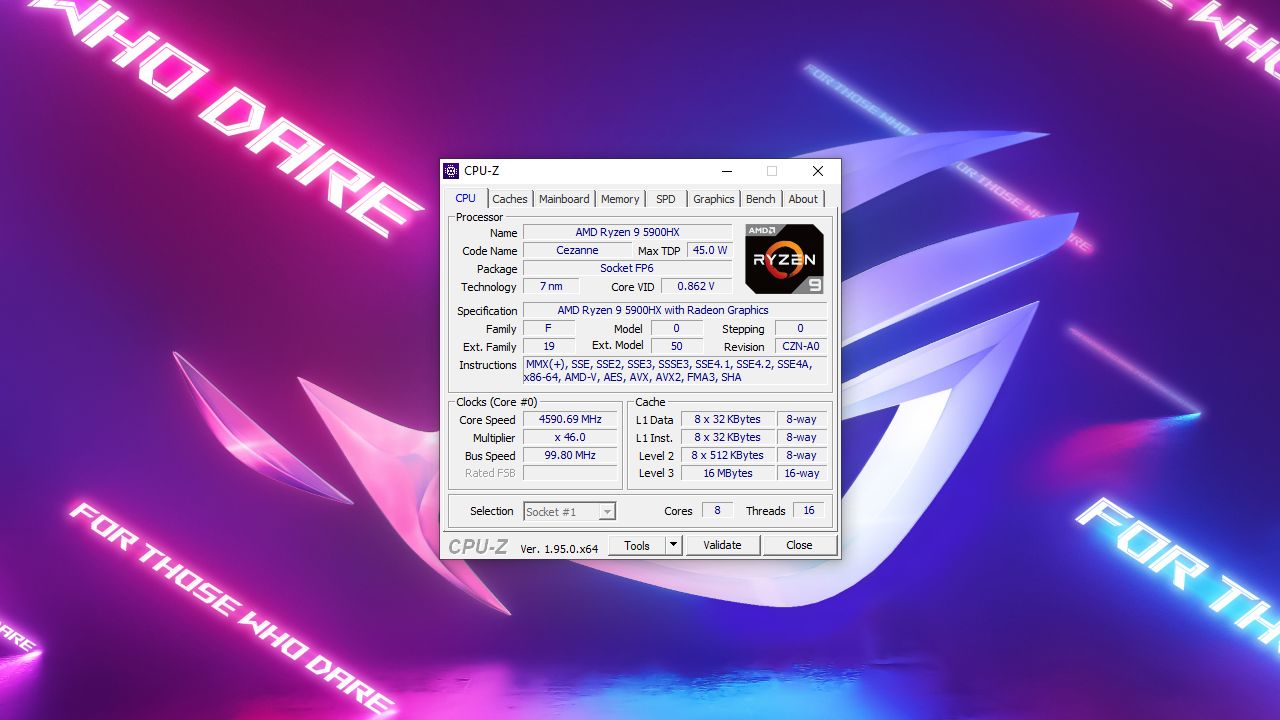Select the CPU tab

pyautogui.click(x=464, y=199)
